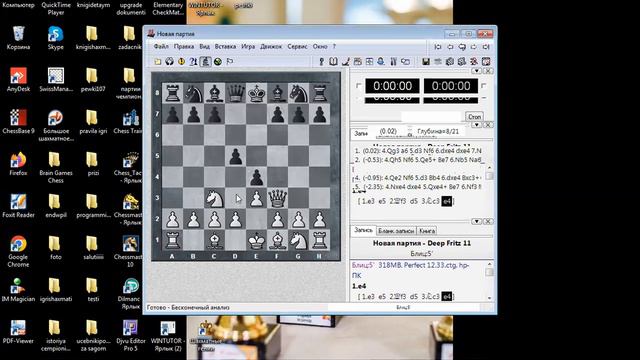Jump to game start navigation arrow
The height and width of the screenshot is (360, 640).
(x=438, y=47)
